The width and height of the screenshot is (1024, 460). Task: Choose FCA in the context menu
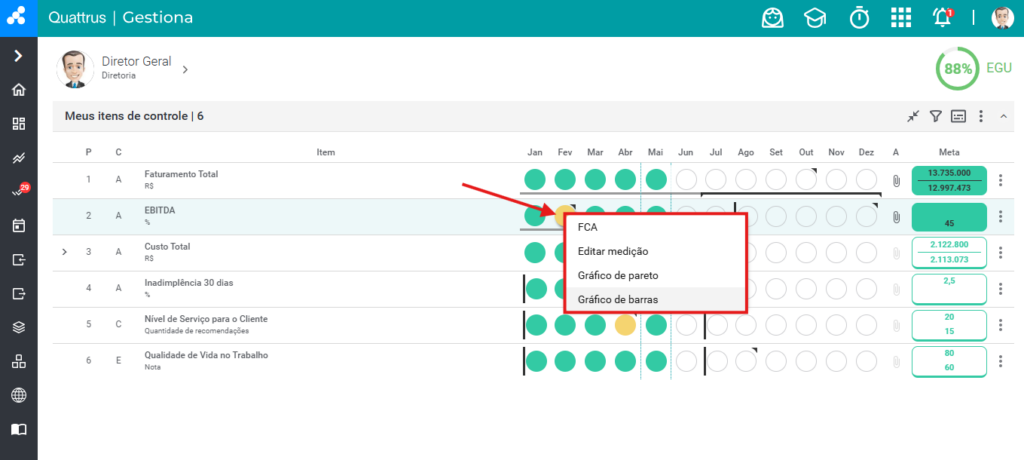point(656,227)
